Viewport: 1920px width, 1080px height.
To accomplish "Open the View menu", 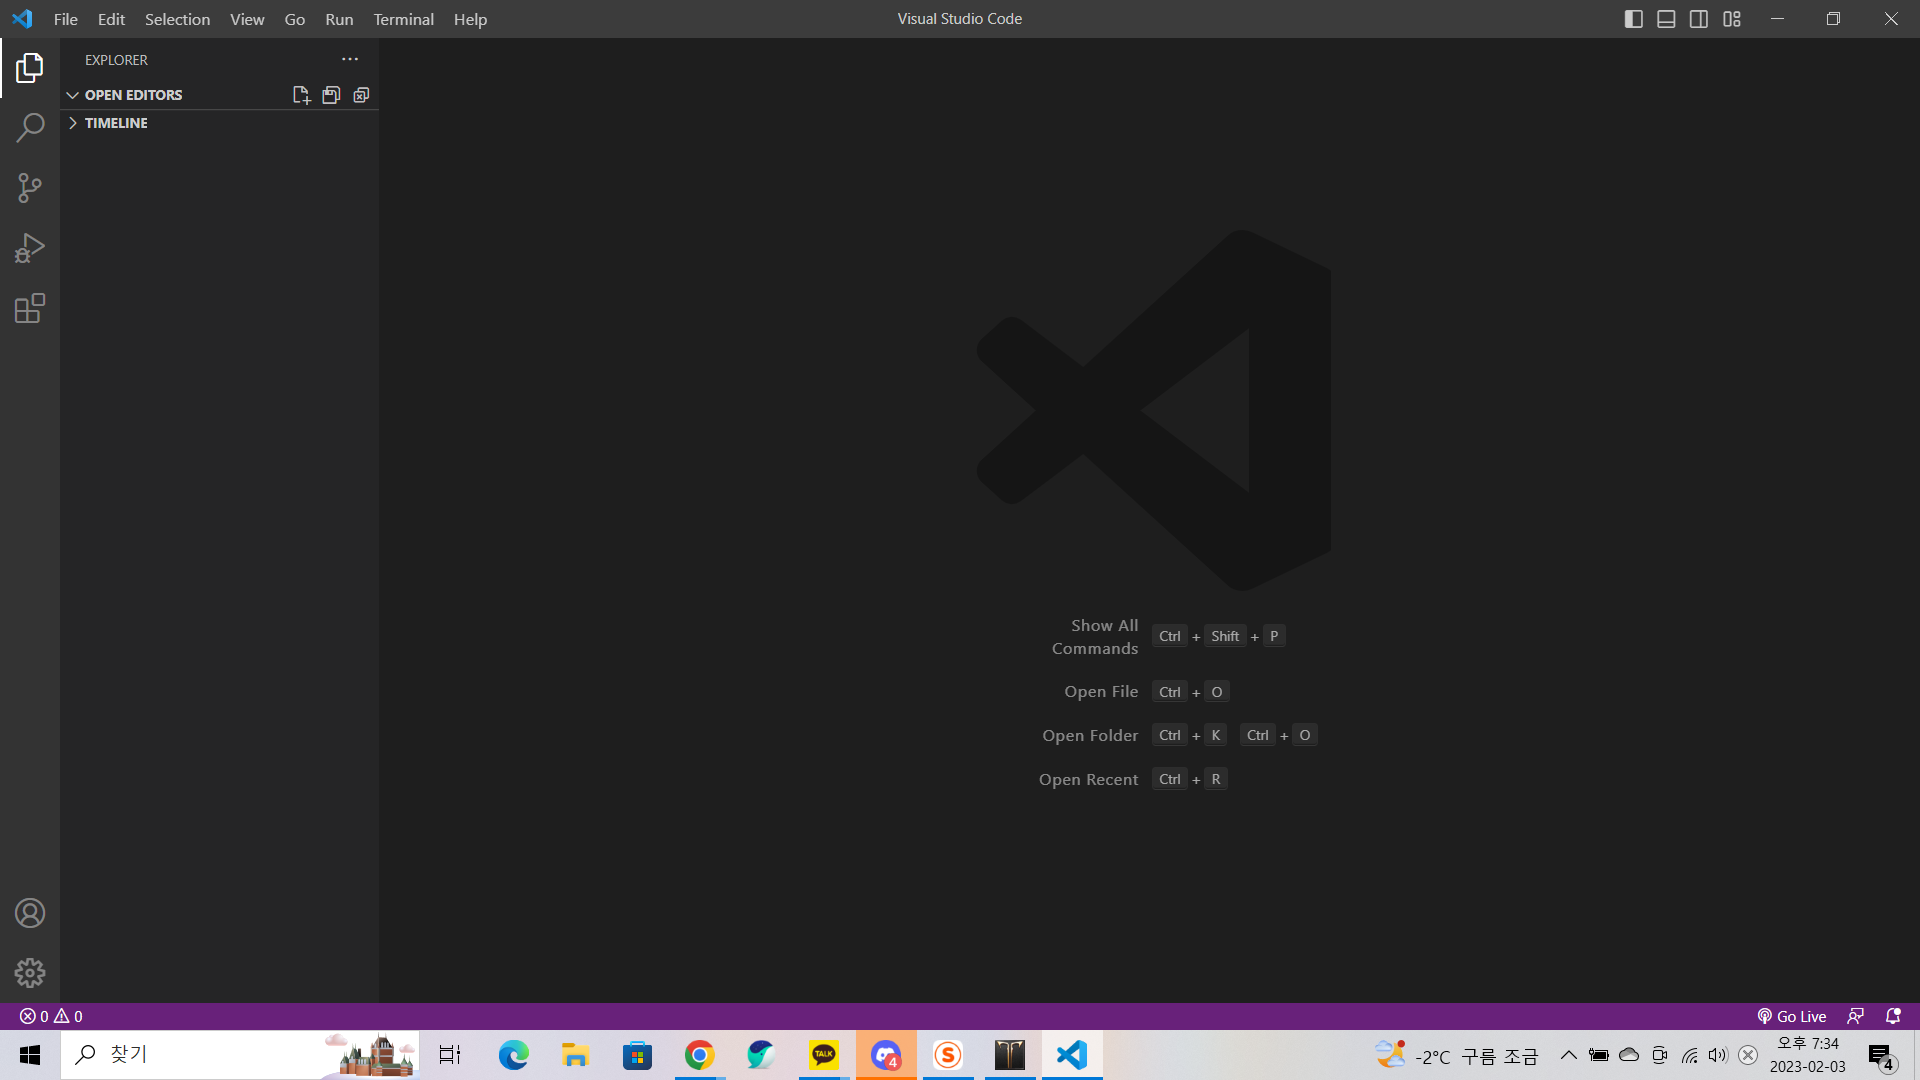I will click(x=247, y=19).
